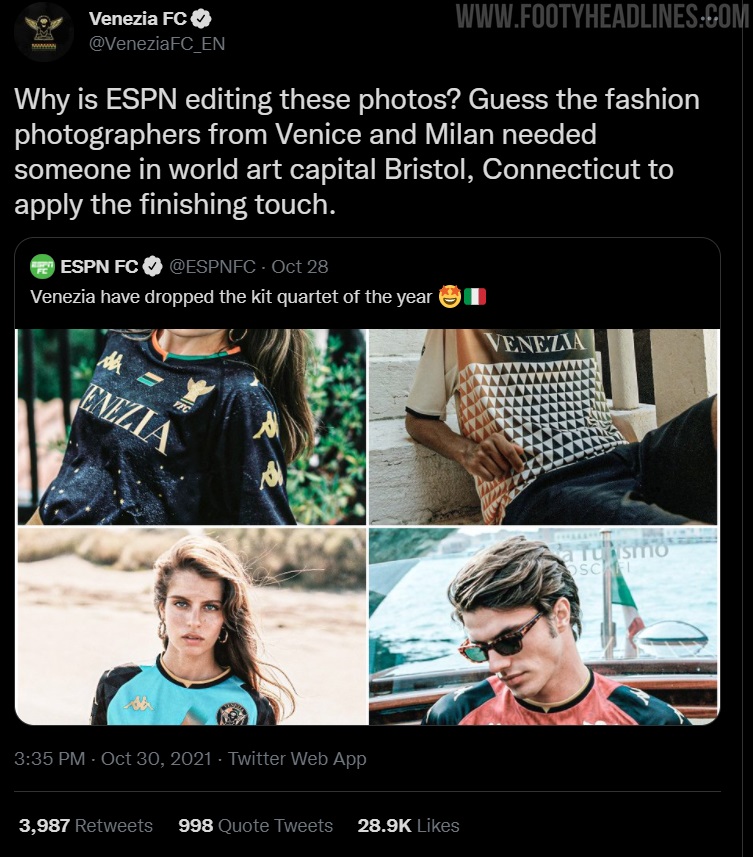Open the turquoise Kappa jersey photo
This screenshot has height=857, width=753.
pyautogui.click(x=191, y=626)
